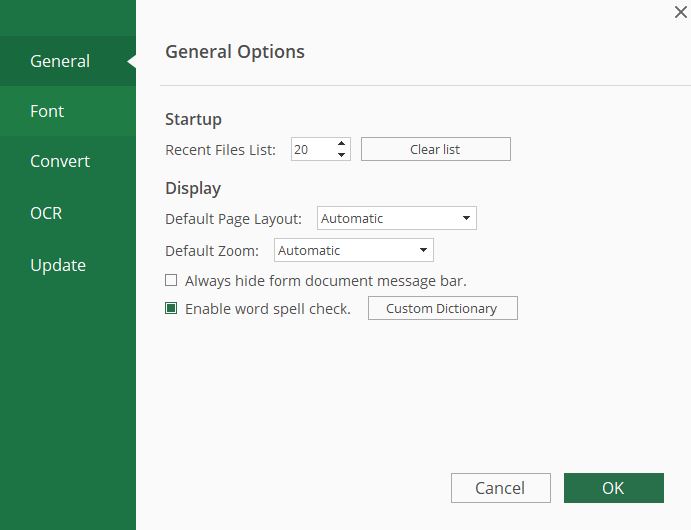Increase Recent Files List with up arrow
This screenshot has width=691, height=530.
coord(342,144)
